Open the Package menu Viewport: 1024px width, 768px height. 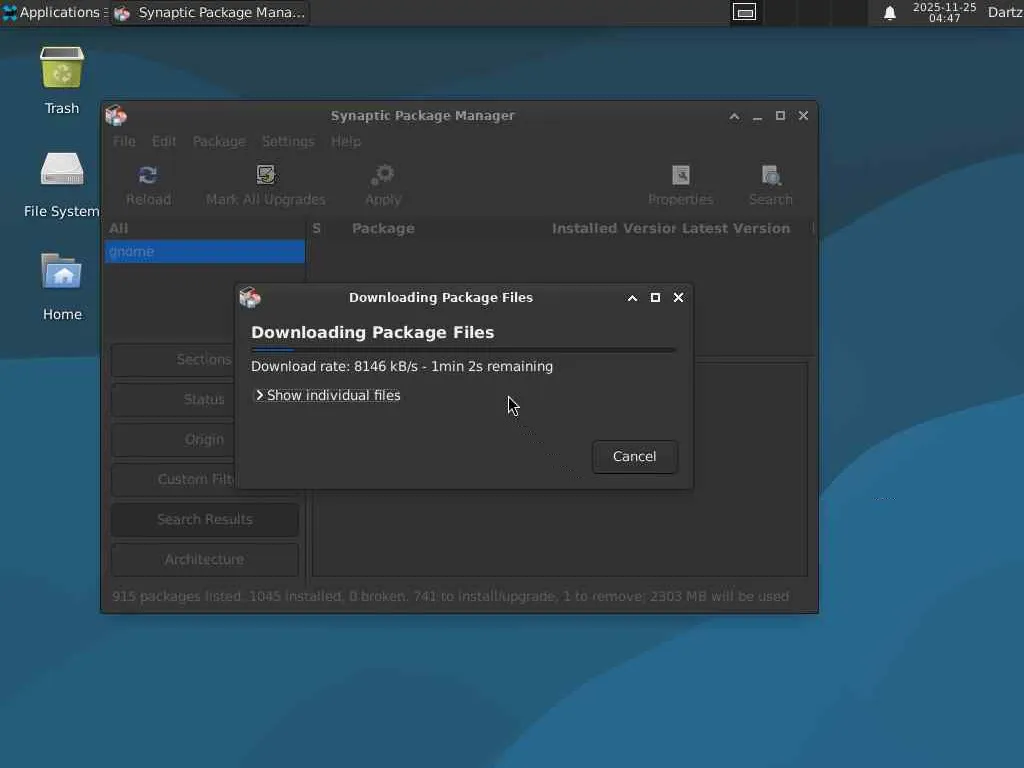tap(219, 141)
